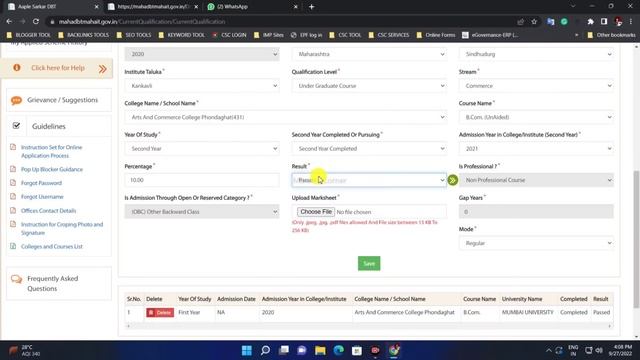The width and height of the screenshot is (640, 360).
Task: Click the green double-arrow icon beside Result
Action: (x=453, y=180)
